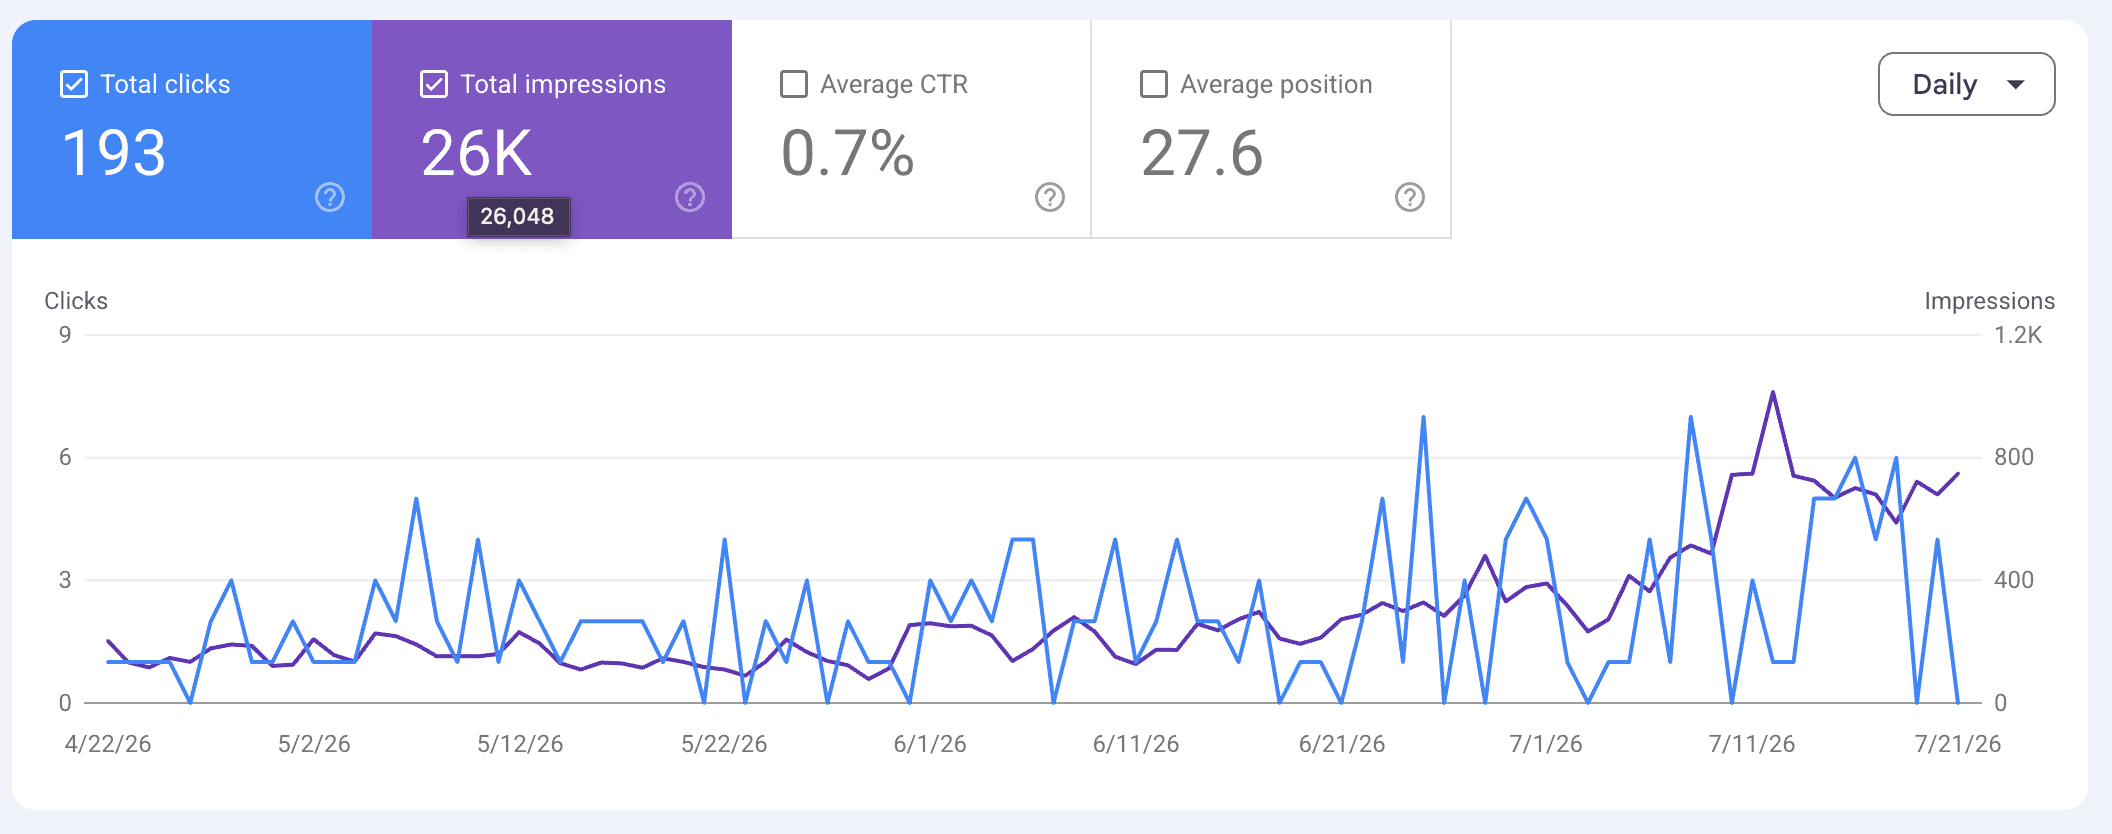
Task: Click the 1.2K impressions axis label
Action: click(2018, 335)
